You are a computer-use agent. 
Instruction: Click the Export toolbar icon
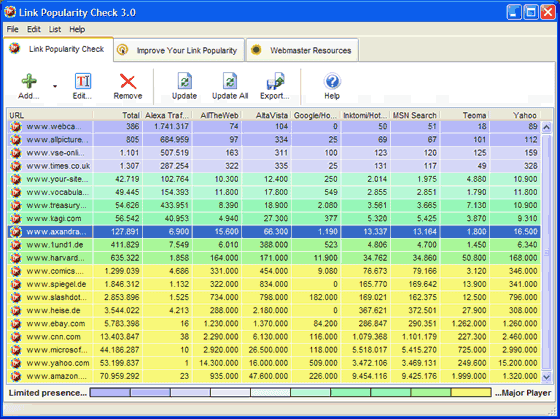(x=275, y=81)
